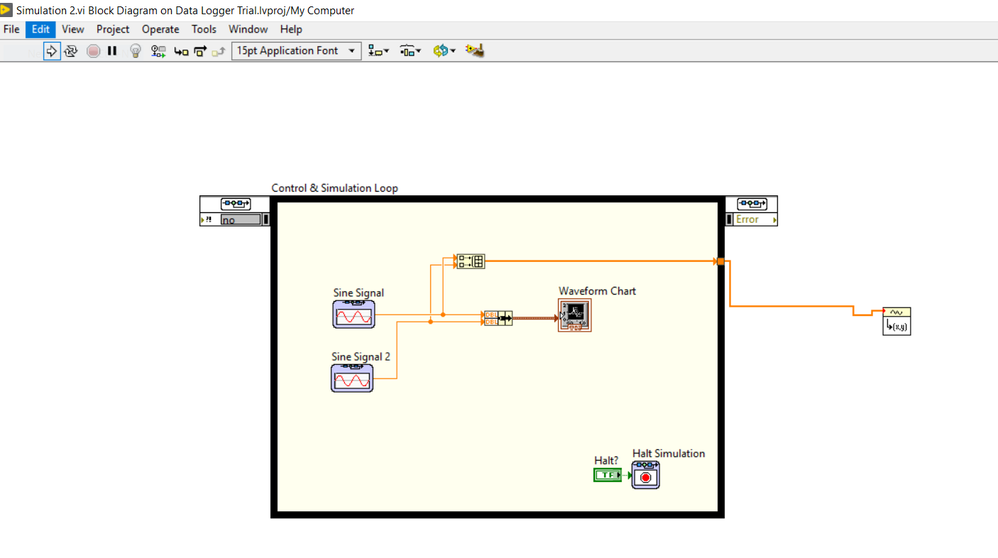
Task: Open the File menu
Action: point(11,29)
